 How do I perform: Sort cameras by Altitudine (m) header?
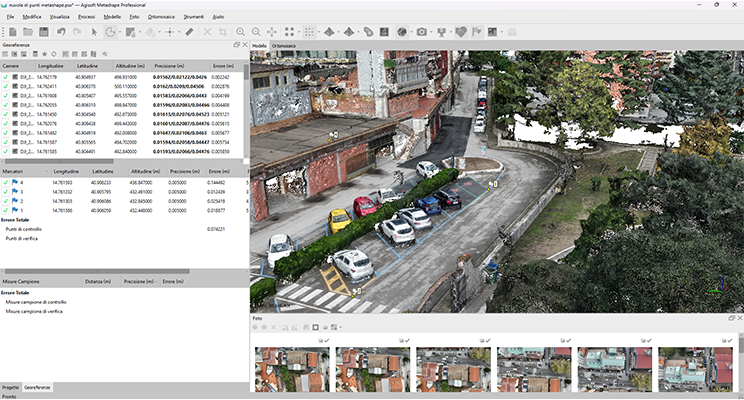[x=130, y=65]
